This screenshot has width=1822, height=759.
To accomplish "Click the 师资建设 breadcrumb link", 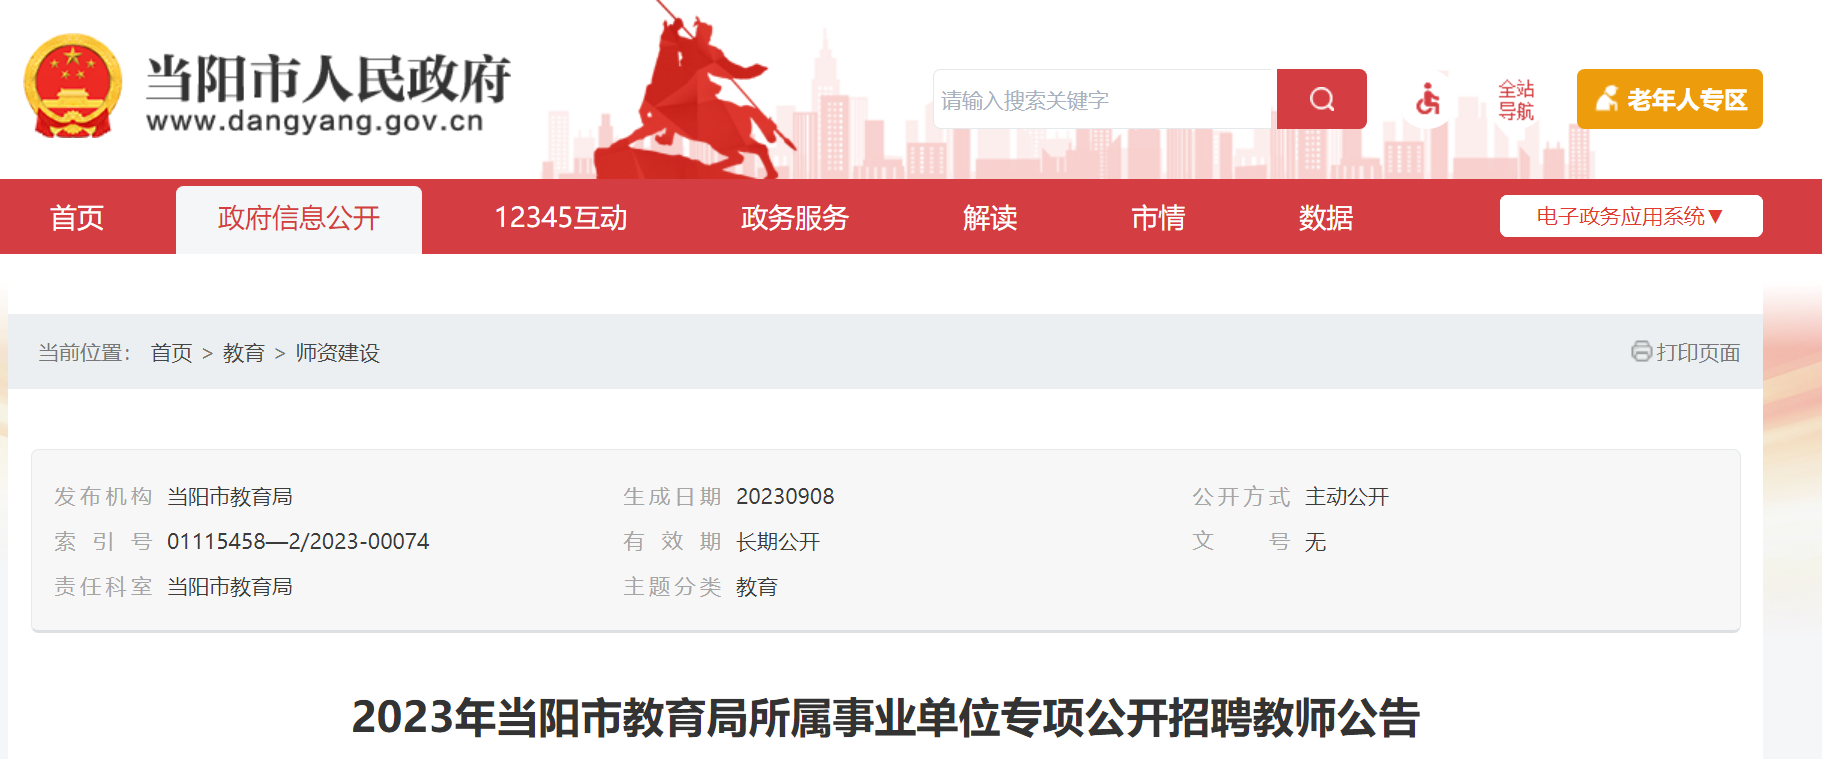I will 338,353.
